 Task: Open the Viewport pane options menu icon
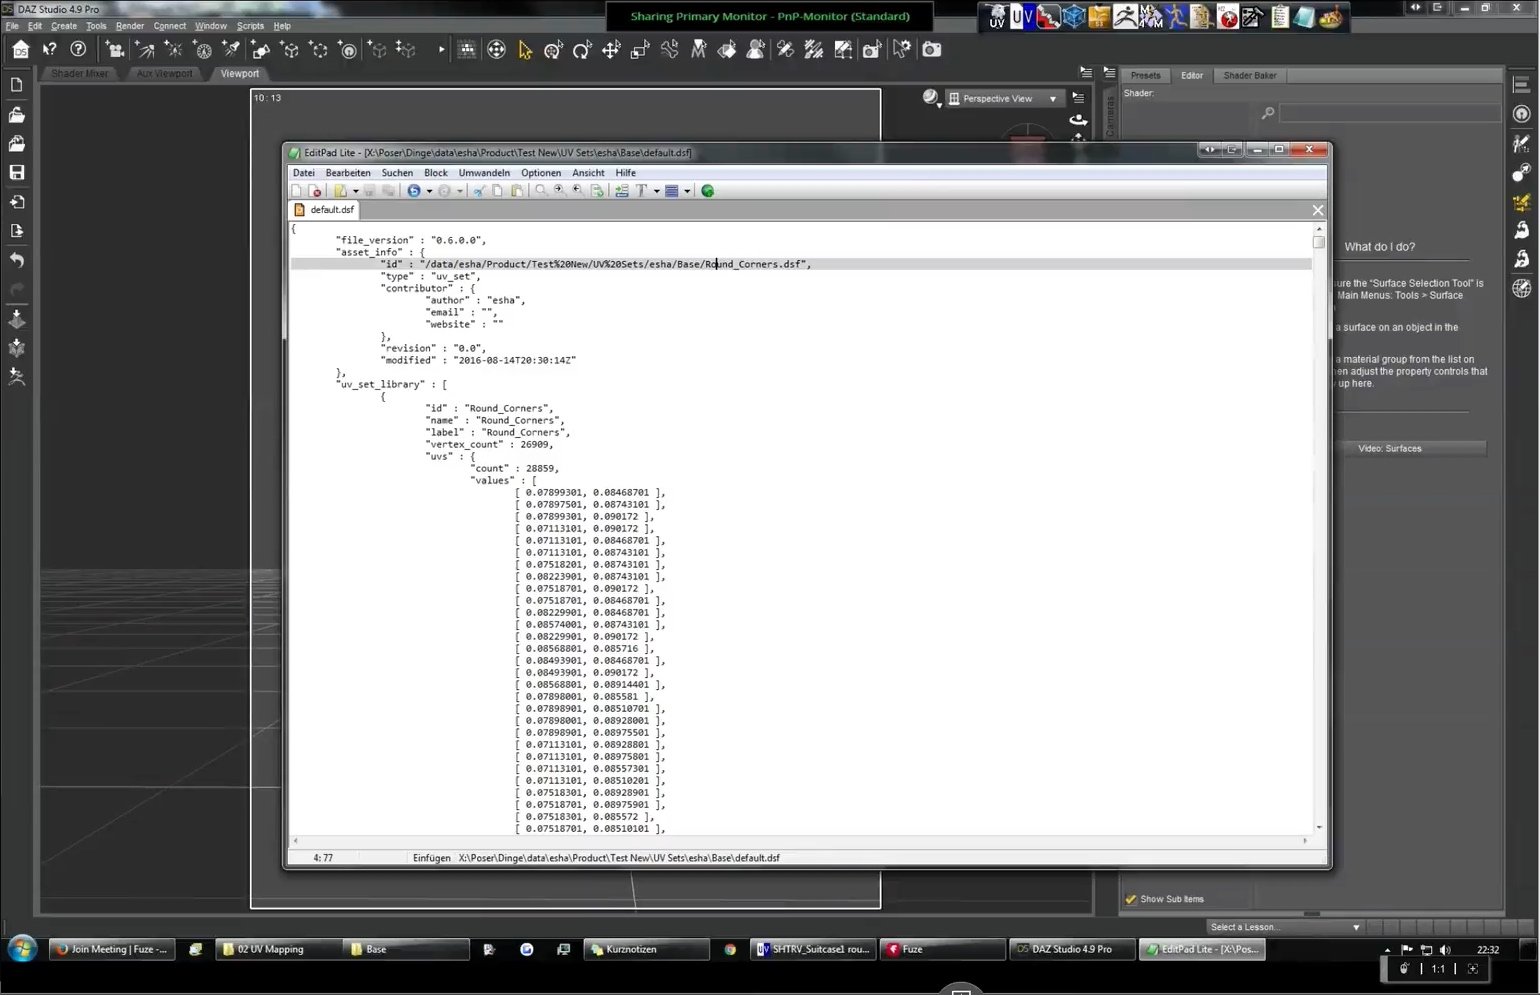coord(1086,73)
